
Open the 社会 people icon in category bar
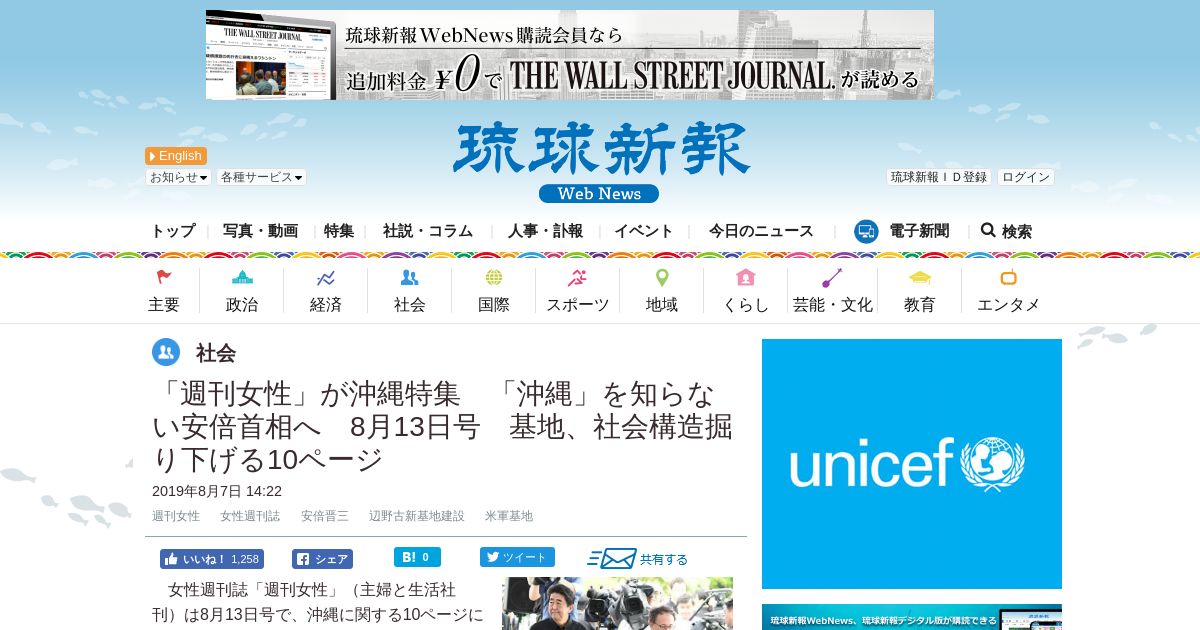tap(409, 278)
